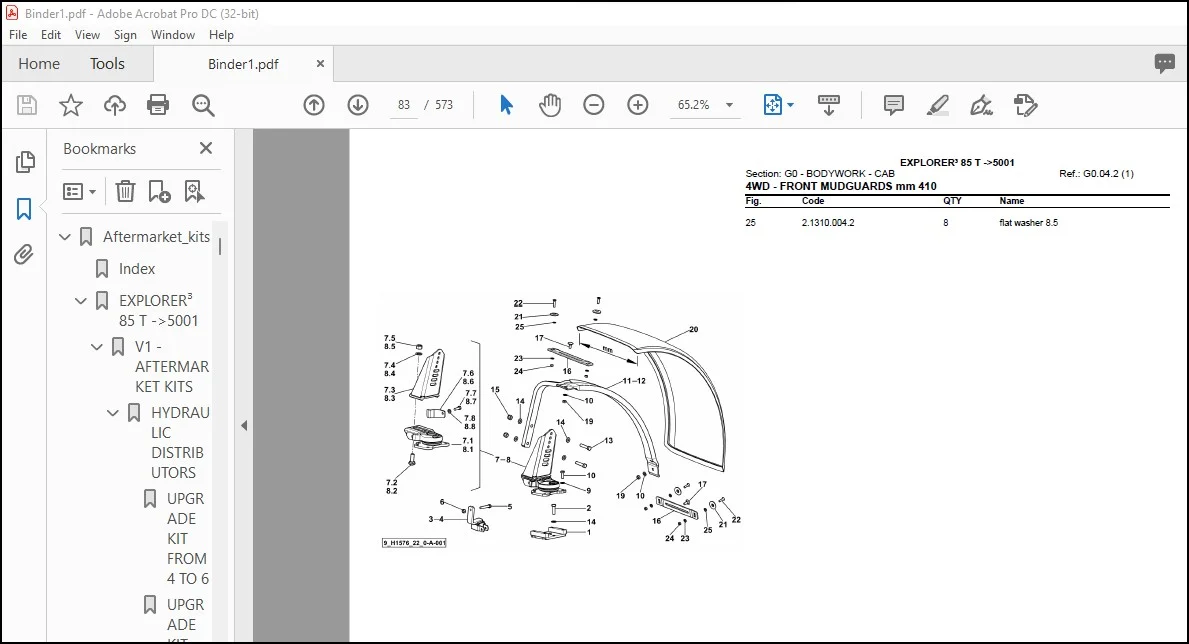Open the Edit menu
This screenshot has width=1189, height=644.
coord(51,35)
